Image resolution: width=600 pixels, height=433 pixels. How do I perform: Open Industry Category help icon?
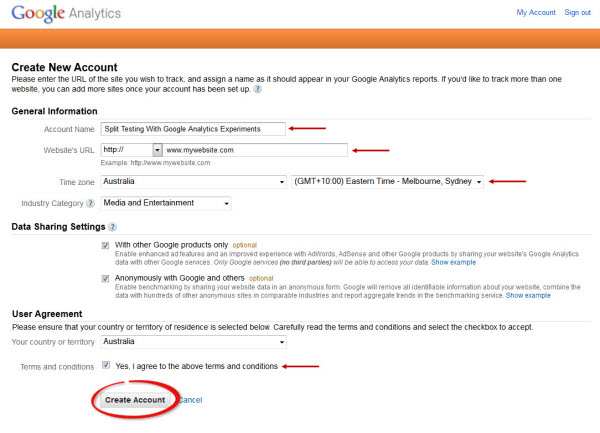click(90, 203)
